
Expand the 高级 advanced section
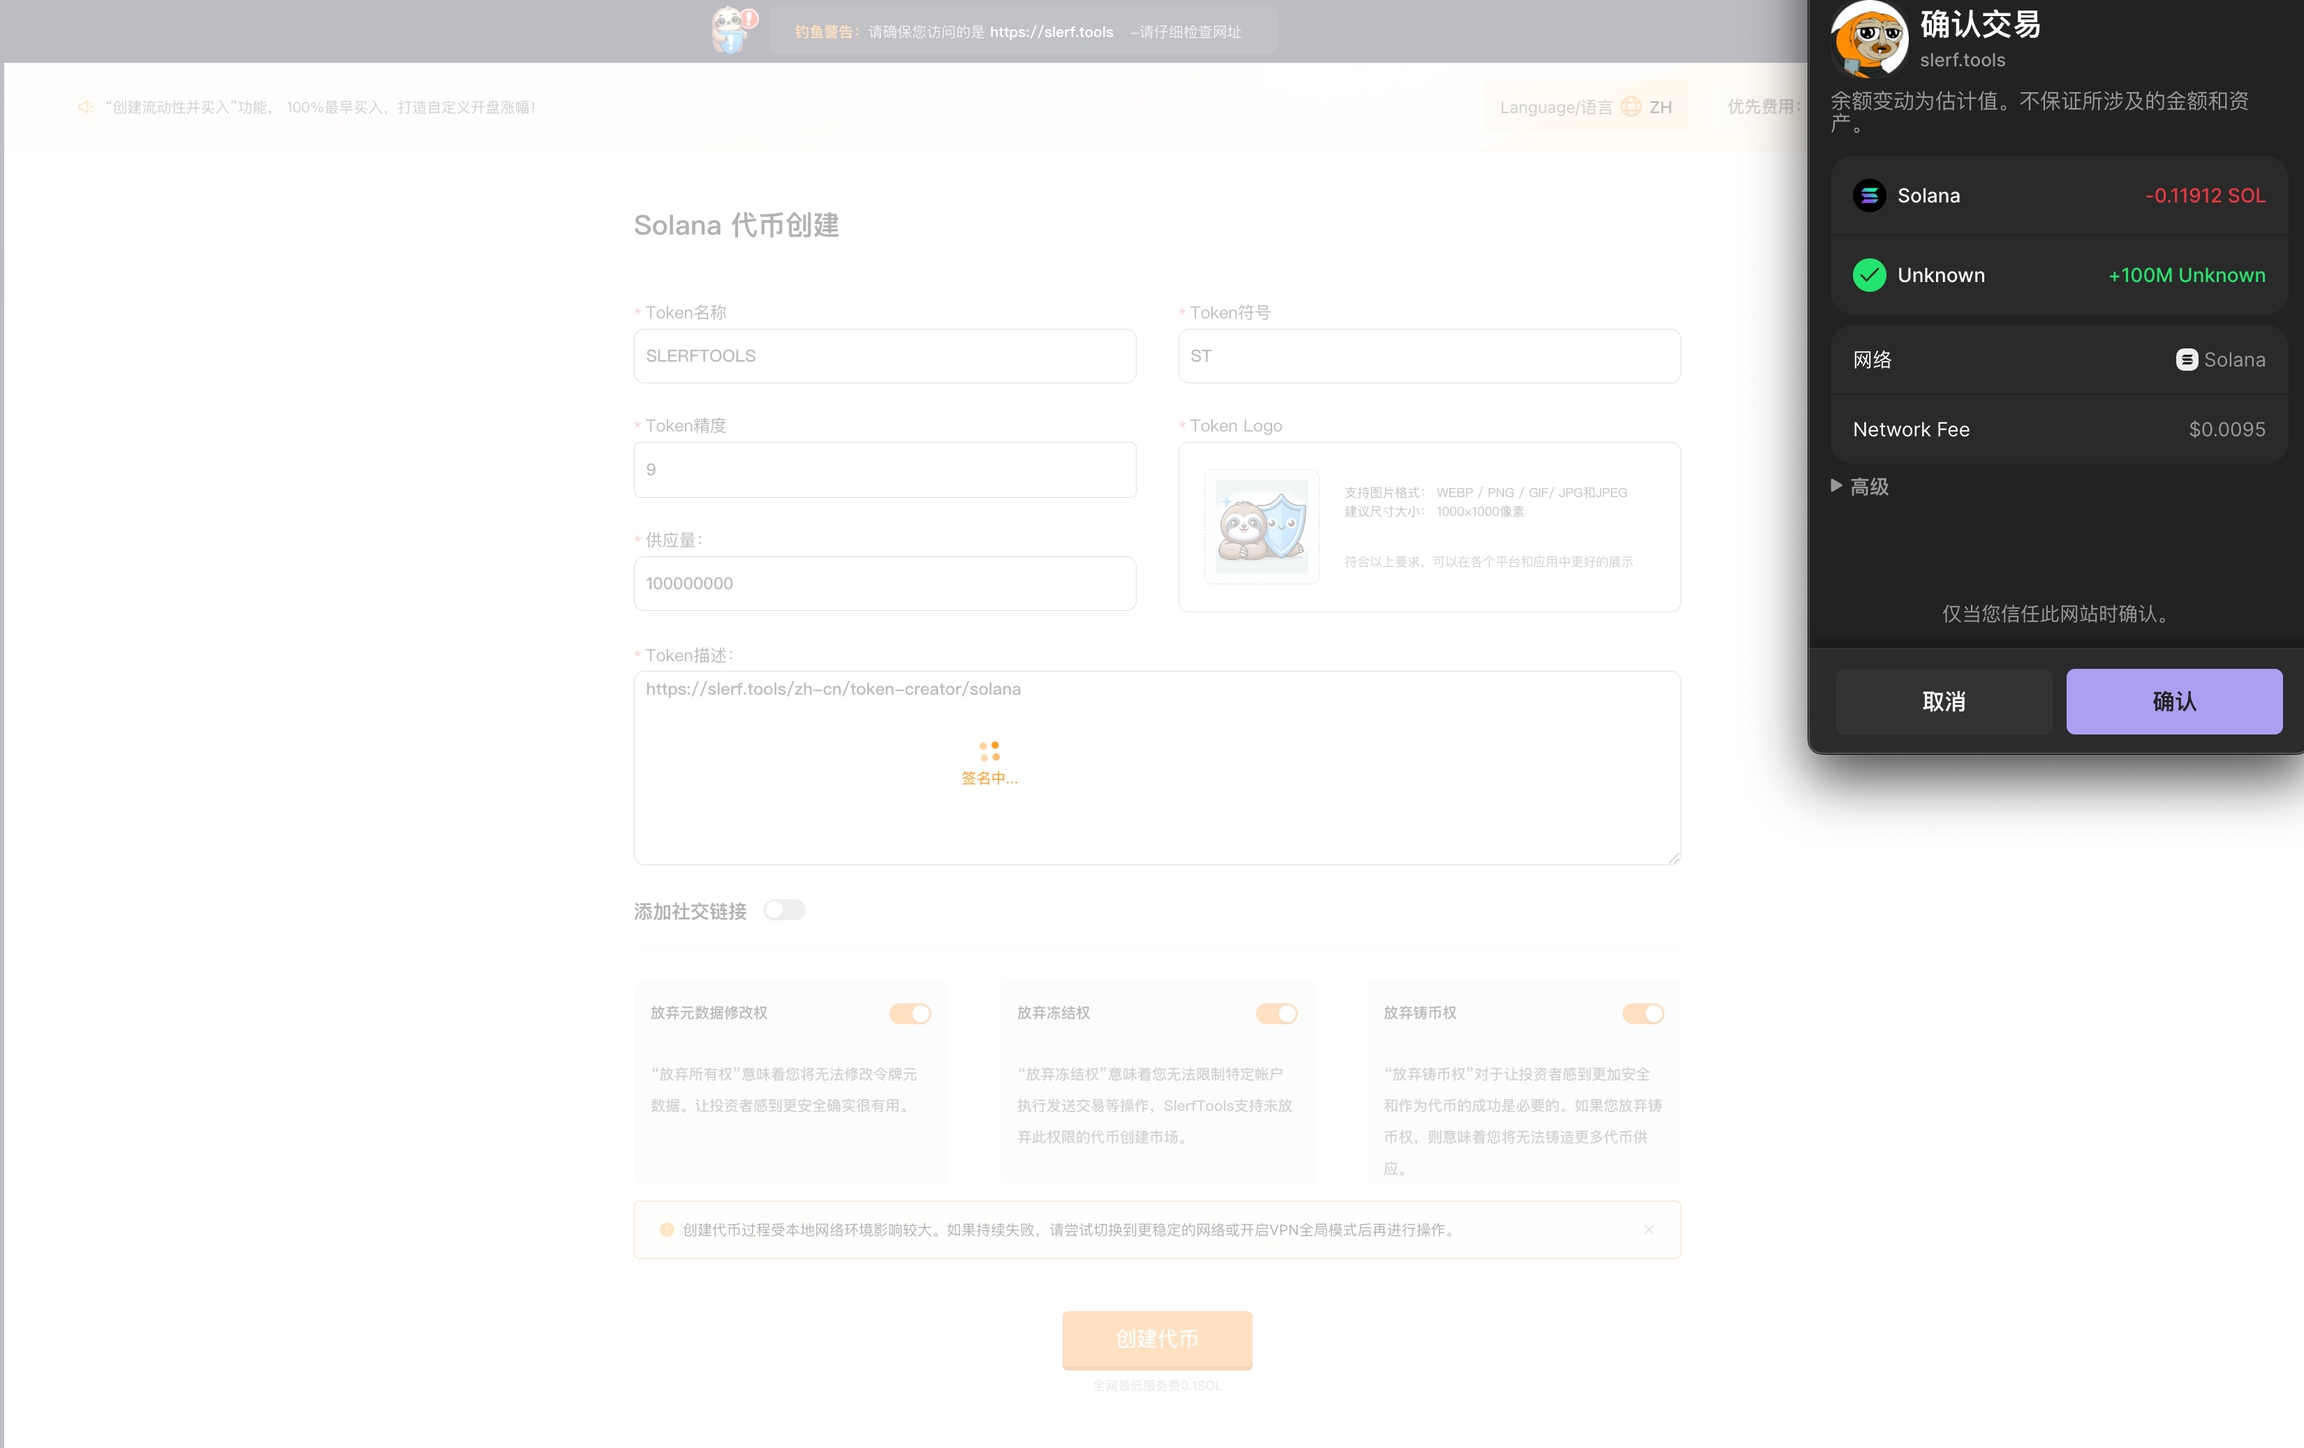click(1860, 487)
